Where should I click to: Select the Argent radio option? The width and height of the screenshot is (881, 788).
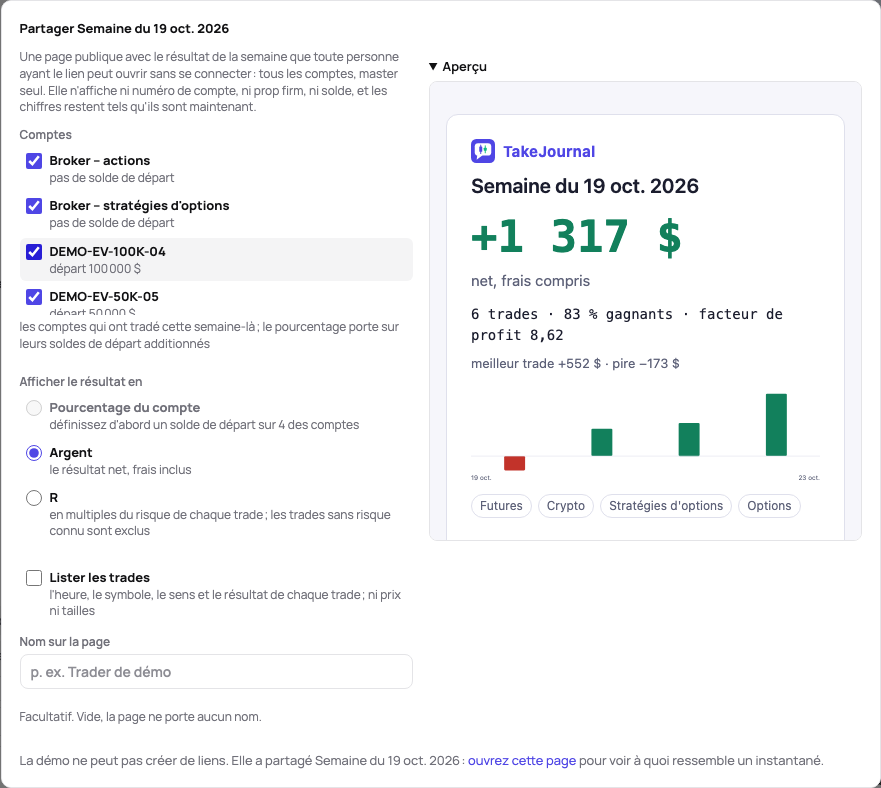34,452
